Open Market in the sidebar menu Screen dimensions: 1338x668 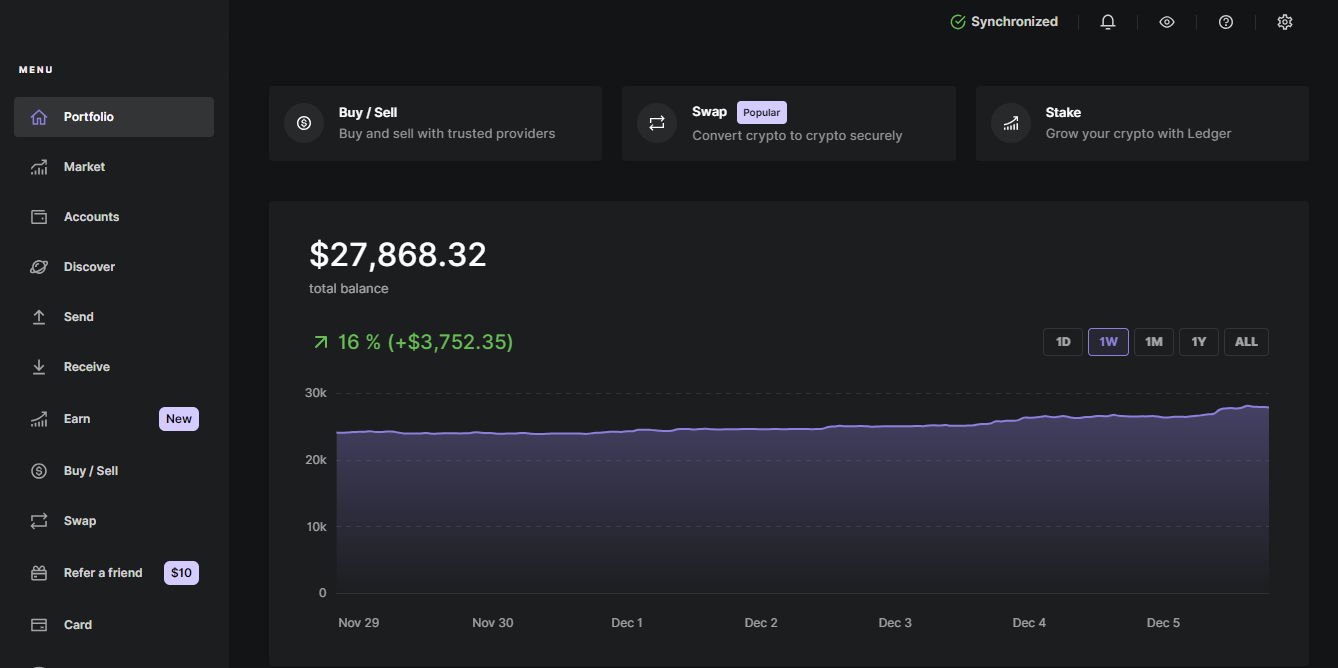tap(84, 167)
